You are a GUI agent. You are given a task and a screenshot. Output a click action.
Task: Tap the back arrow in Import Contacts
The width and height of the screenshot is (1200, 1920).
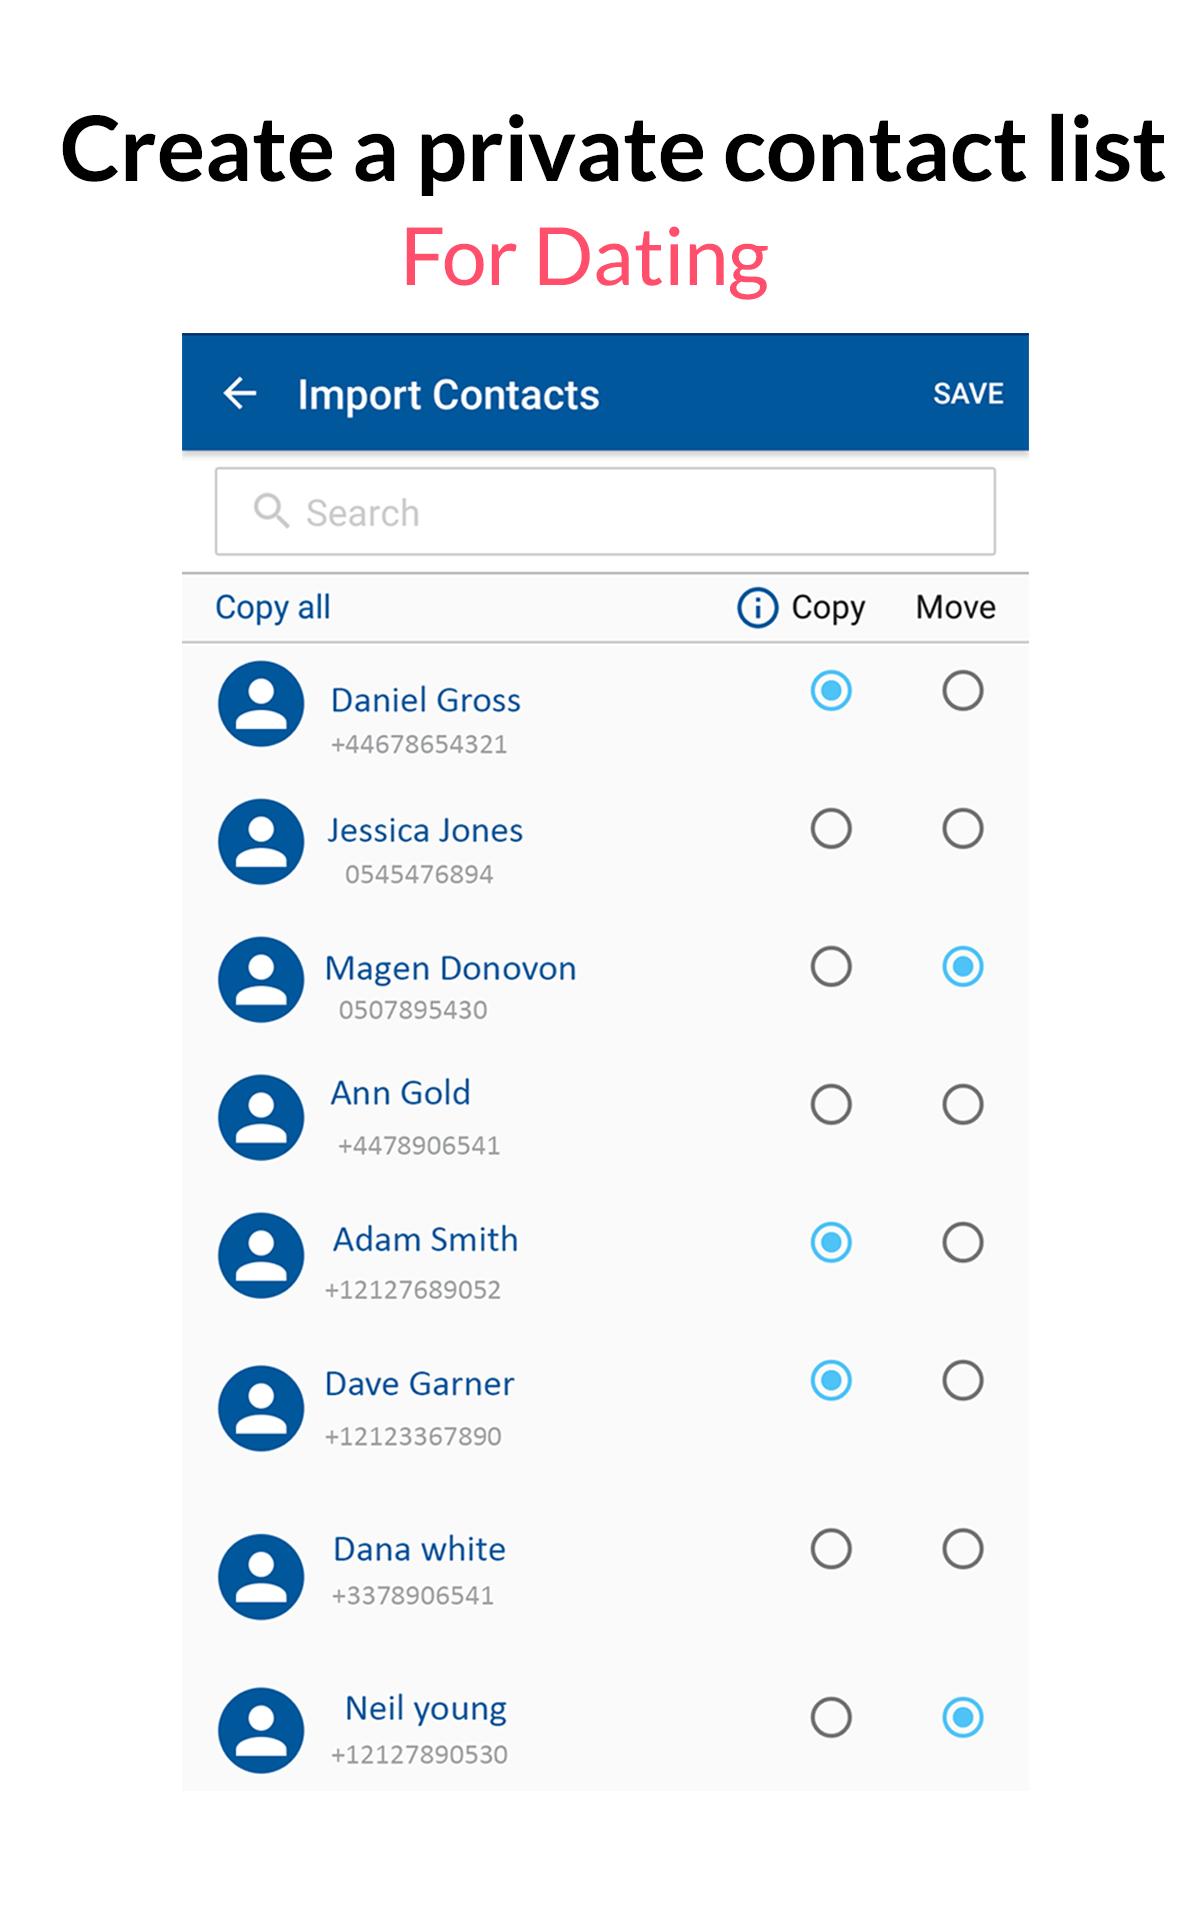(240, 393)
